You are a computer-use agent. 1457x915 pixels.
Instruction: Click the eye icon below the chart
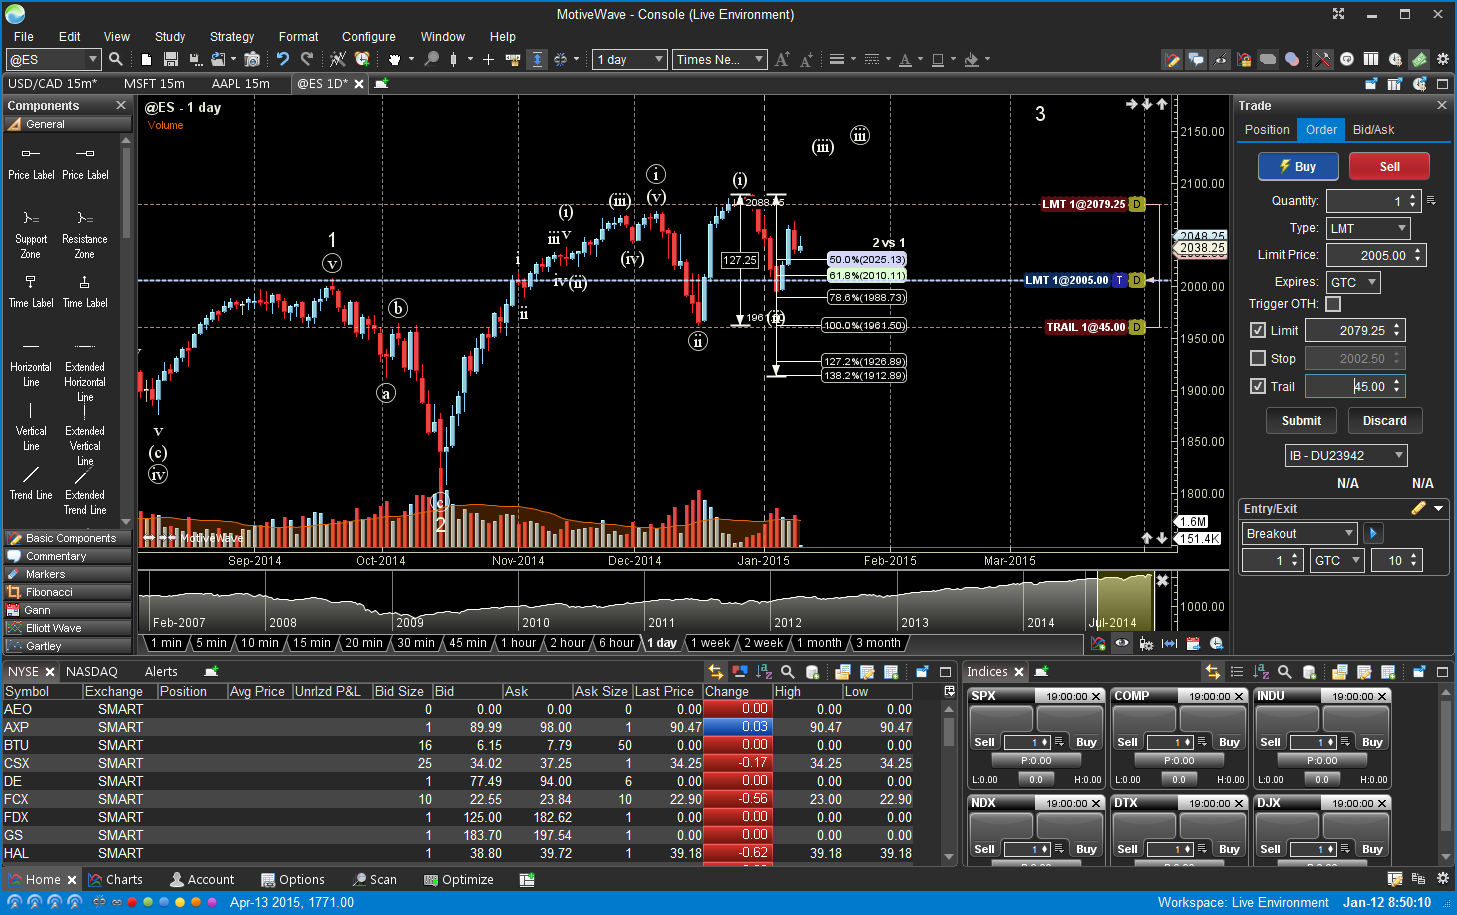click(x=1122, y=643)
